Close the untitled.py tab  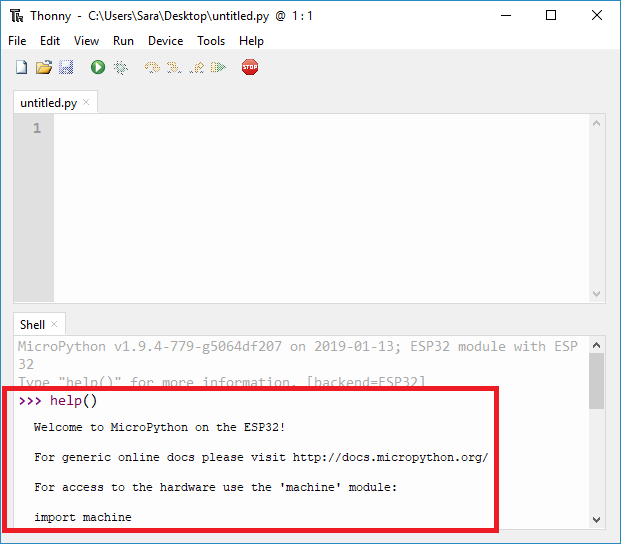[87, 102]
